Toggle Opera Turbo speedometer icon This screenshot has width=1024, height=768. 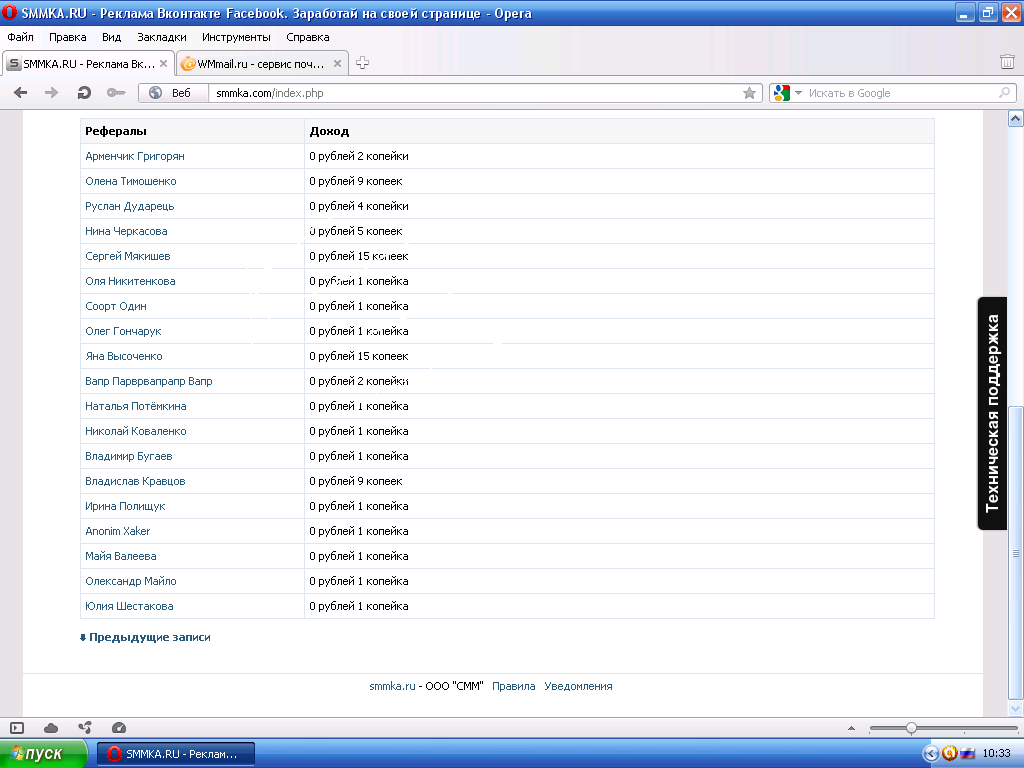pyautogui.click(x=119, y=728)
